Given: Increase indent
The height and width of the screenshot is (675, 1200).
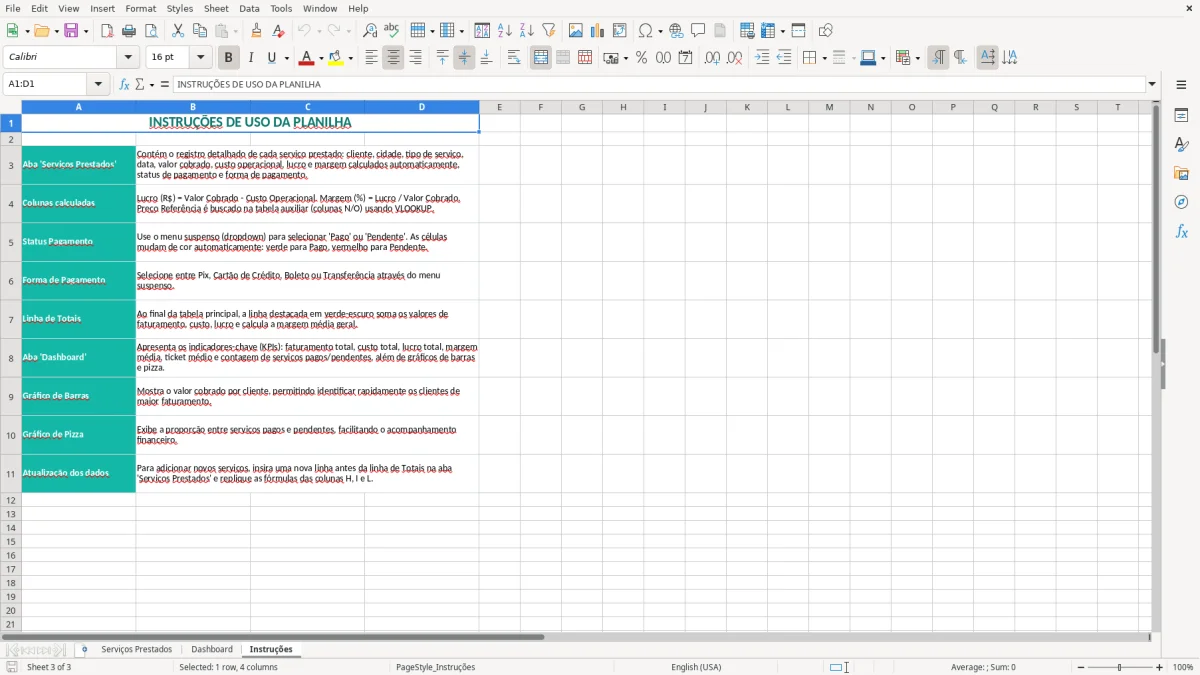Looking at the screenshot, I should click(x=762, y=58).
